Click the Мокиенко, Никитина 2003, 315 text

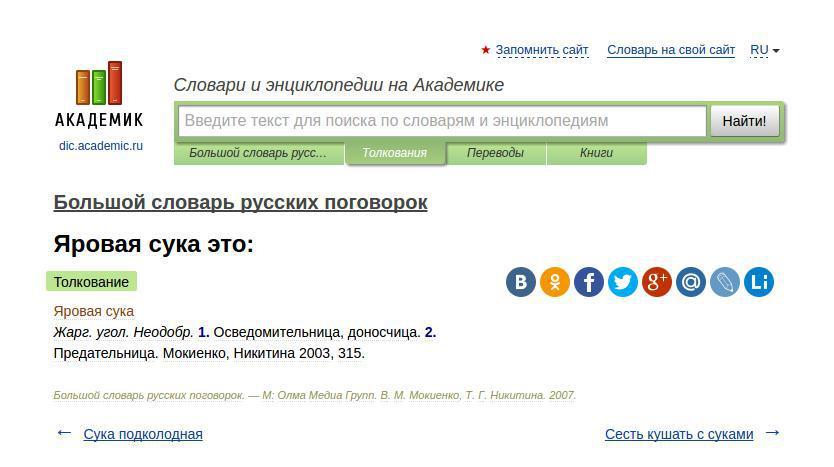pos(264,353)
